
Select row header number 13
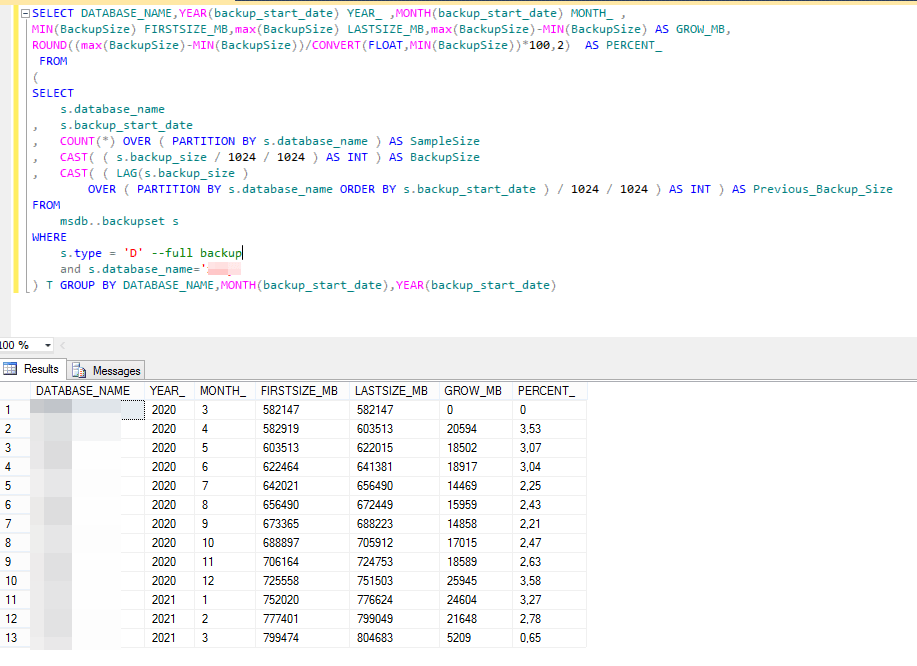point(15,638)
